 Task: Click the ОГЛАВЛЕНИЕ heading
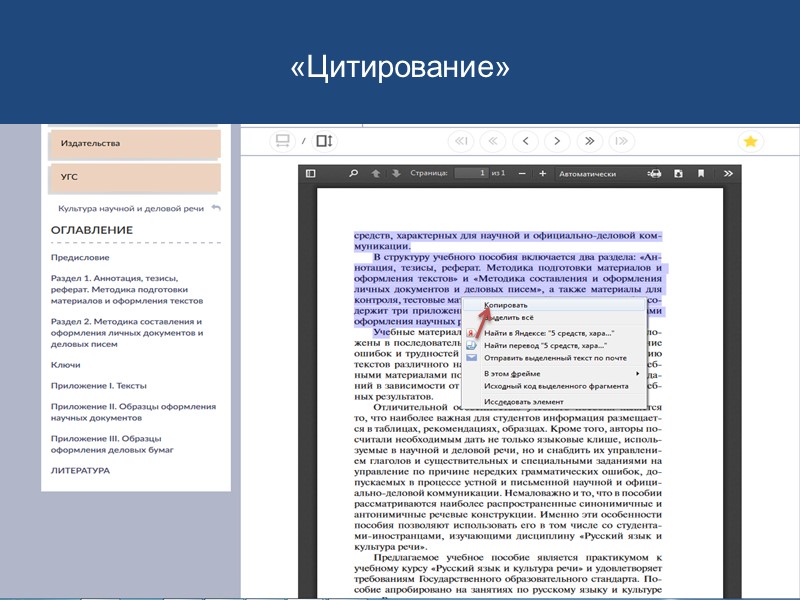pos(92,230)
